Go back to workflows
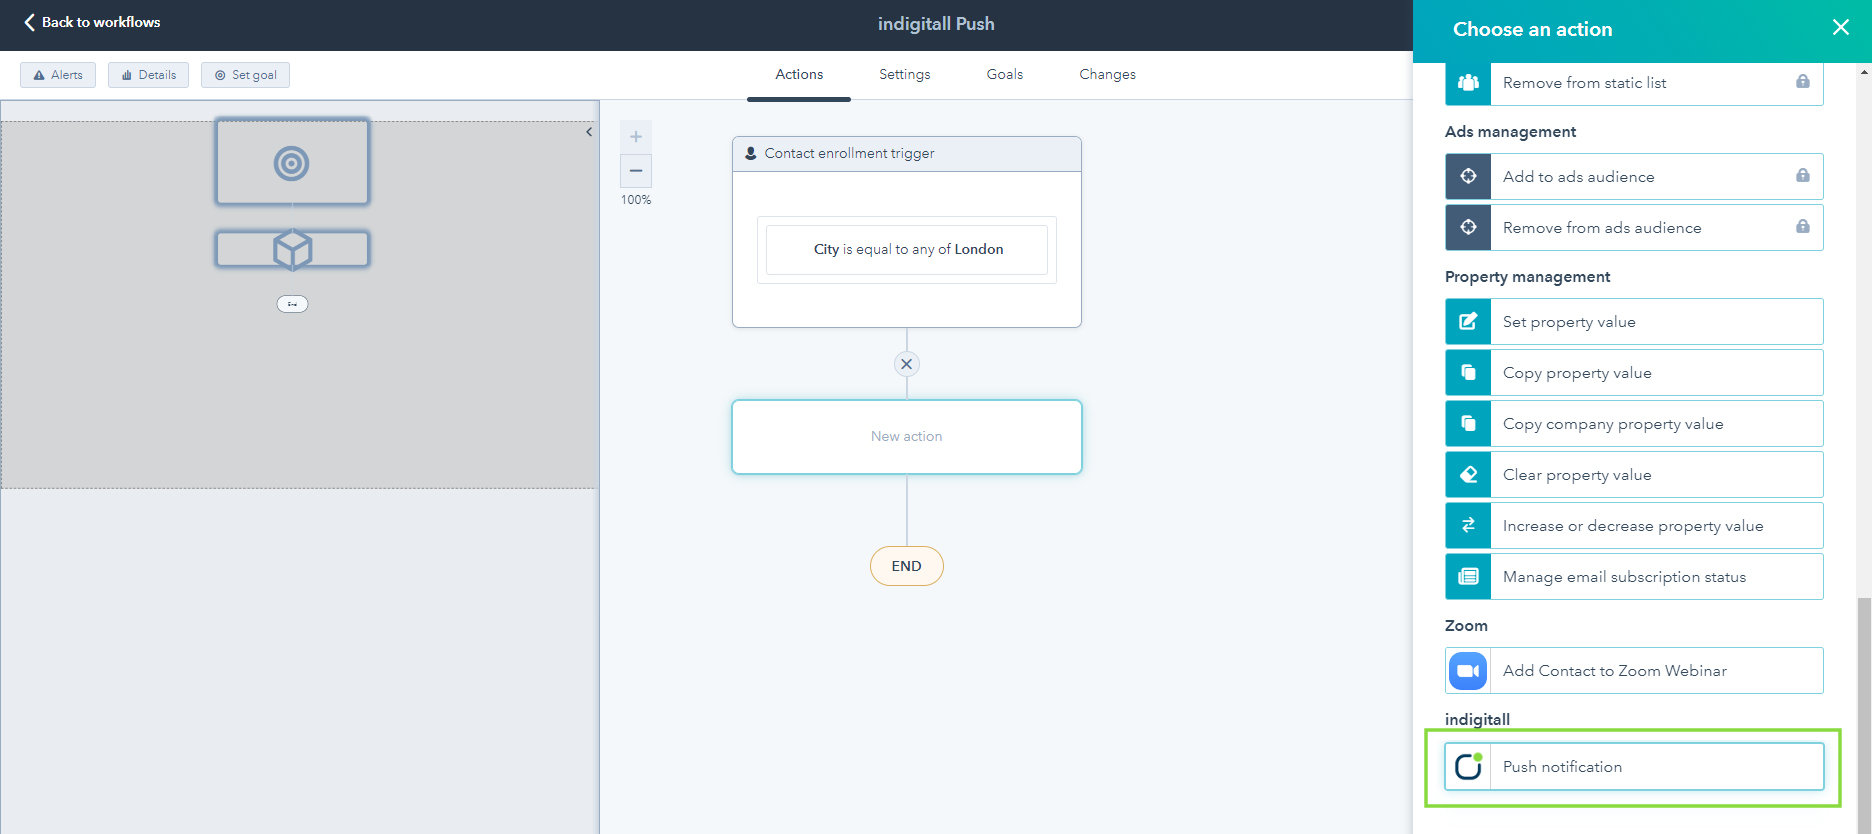The height and width of the screenshot is (834, 1872). [x=92, y=22]
